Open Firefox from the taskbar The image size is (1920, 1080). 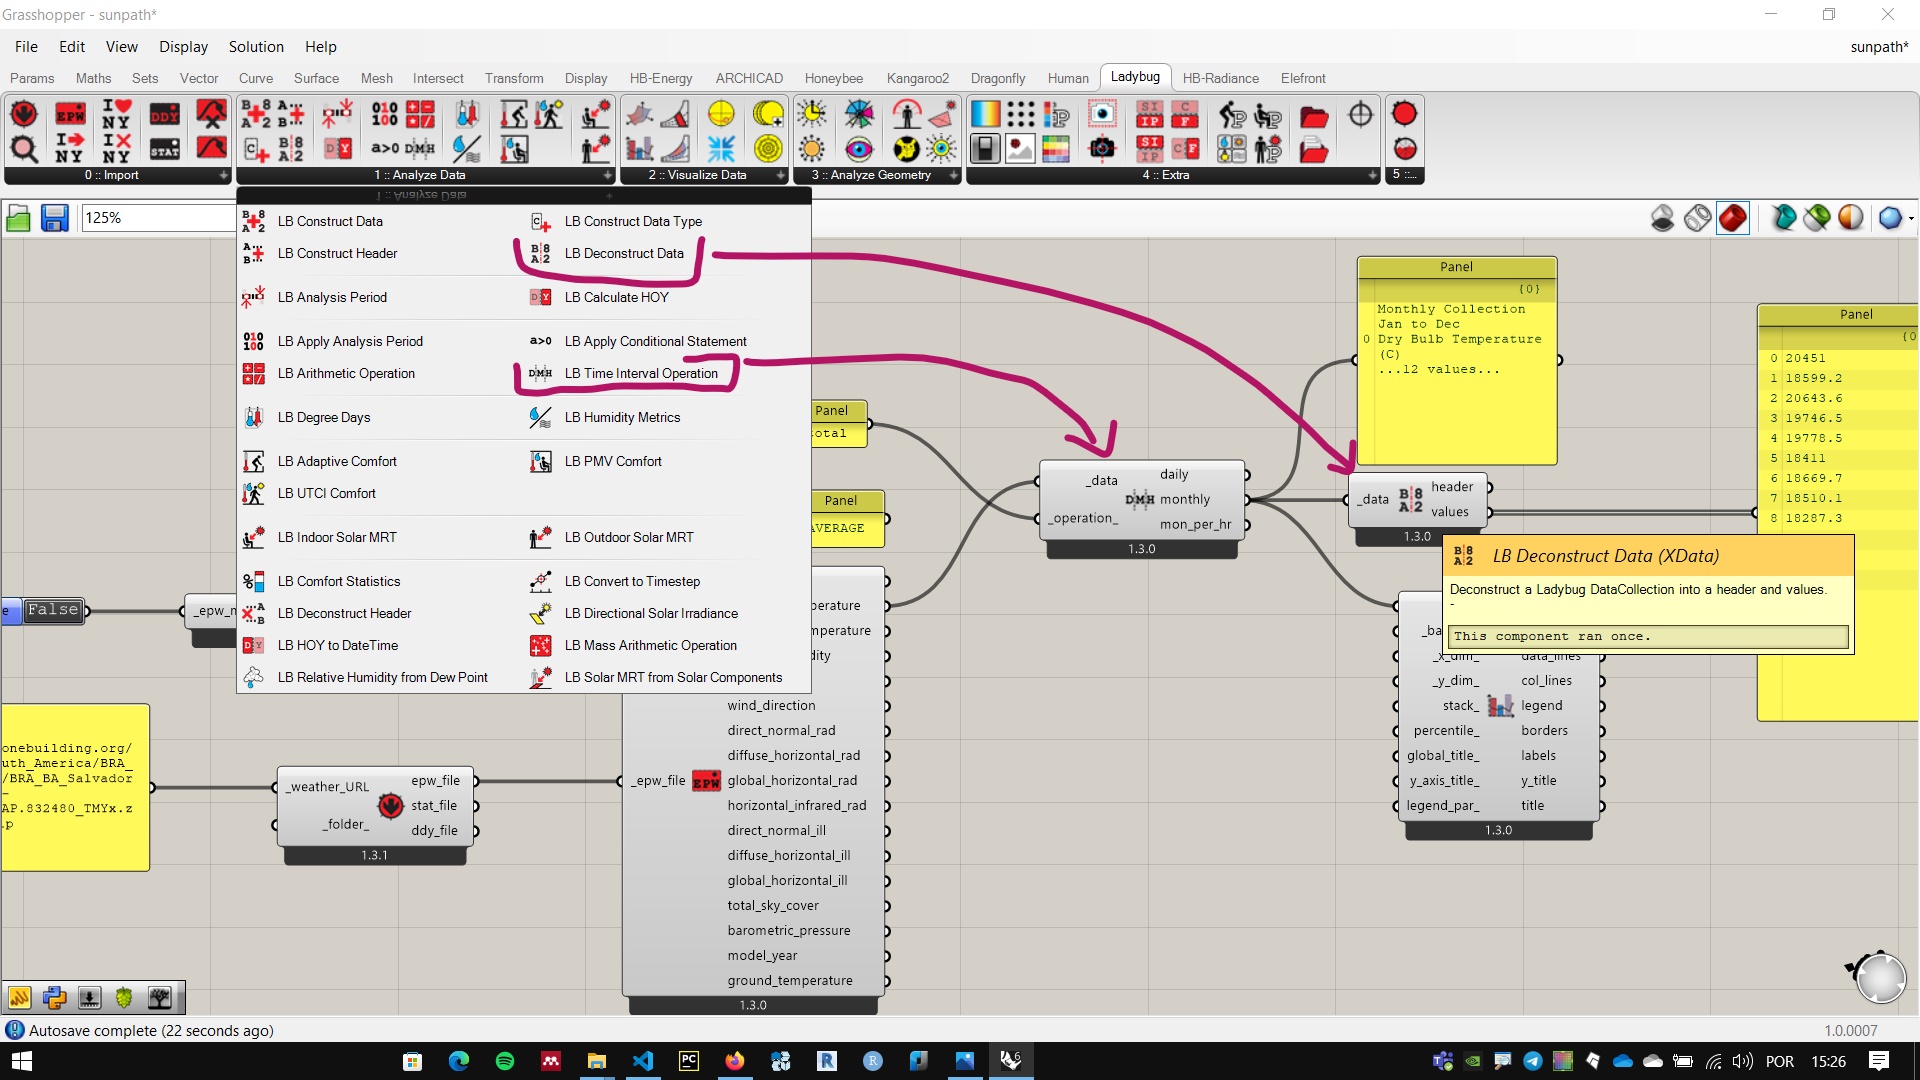[735, 1061]
